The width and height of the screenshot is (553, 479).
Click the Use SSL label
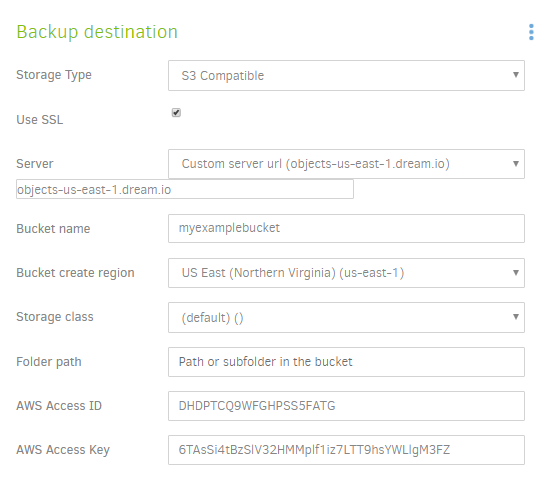click(40, 120)
